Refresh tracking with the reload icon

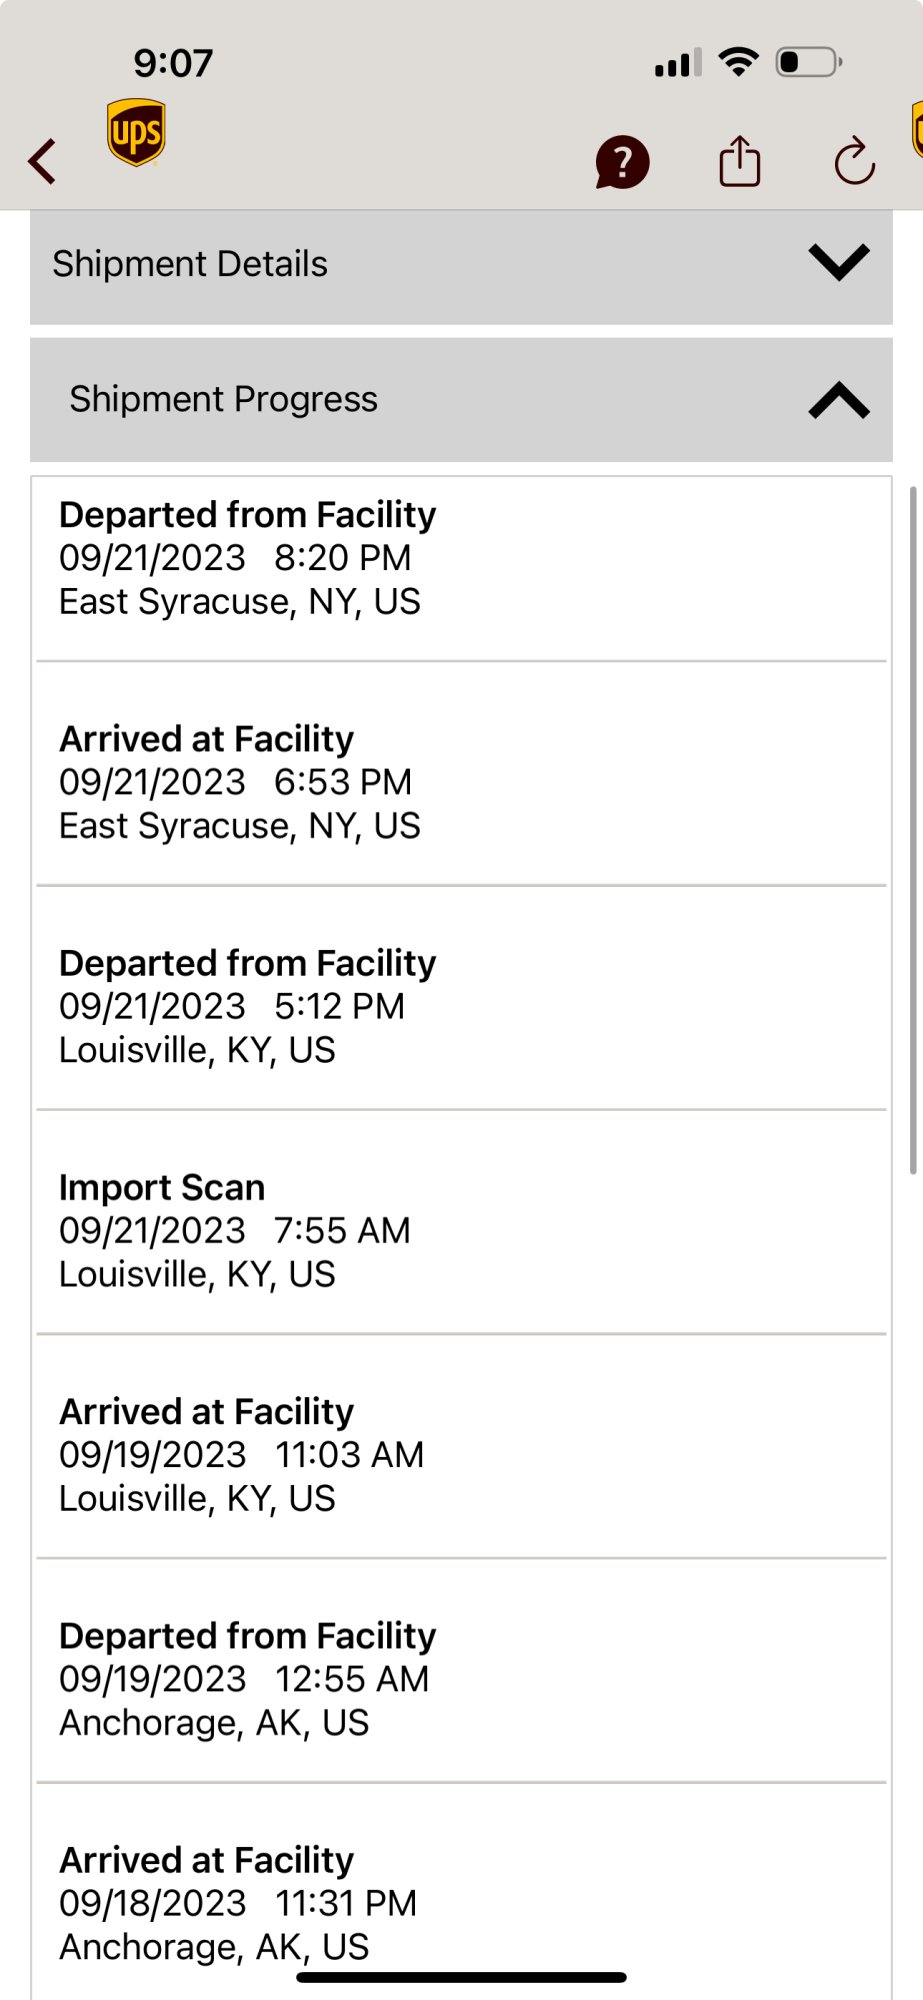tap(854, 162)
